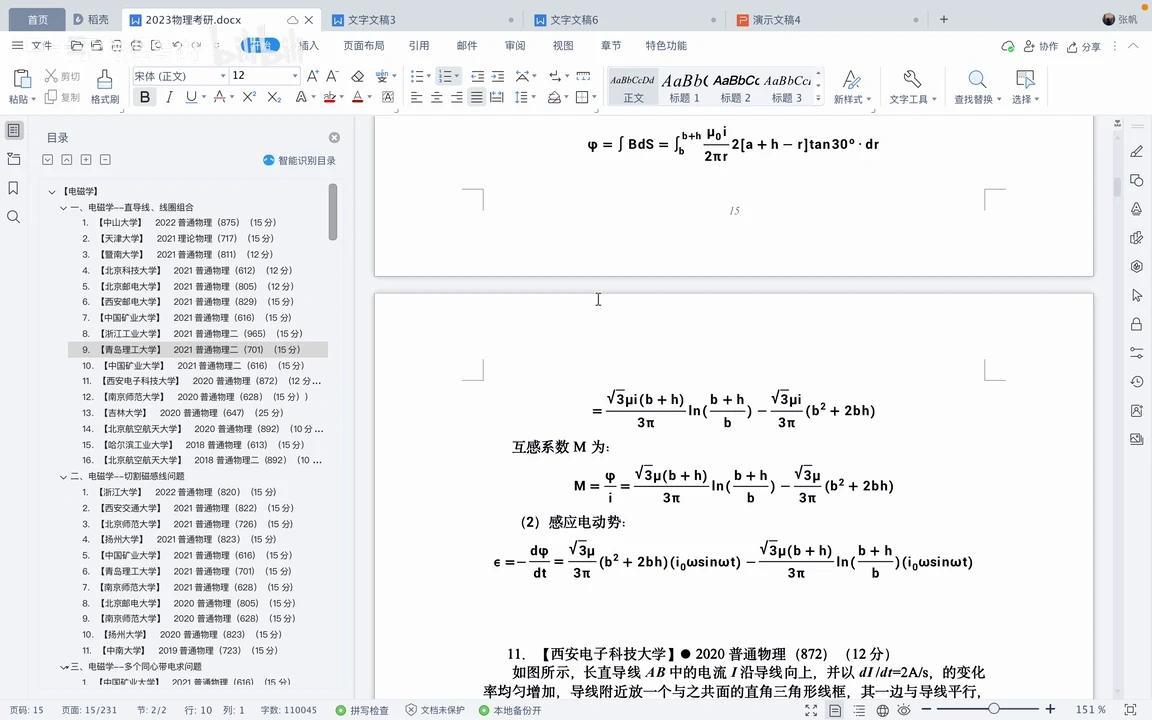Click red font color swatch
Viewport: 1152px width, 720px height.
coord(357,97)
